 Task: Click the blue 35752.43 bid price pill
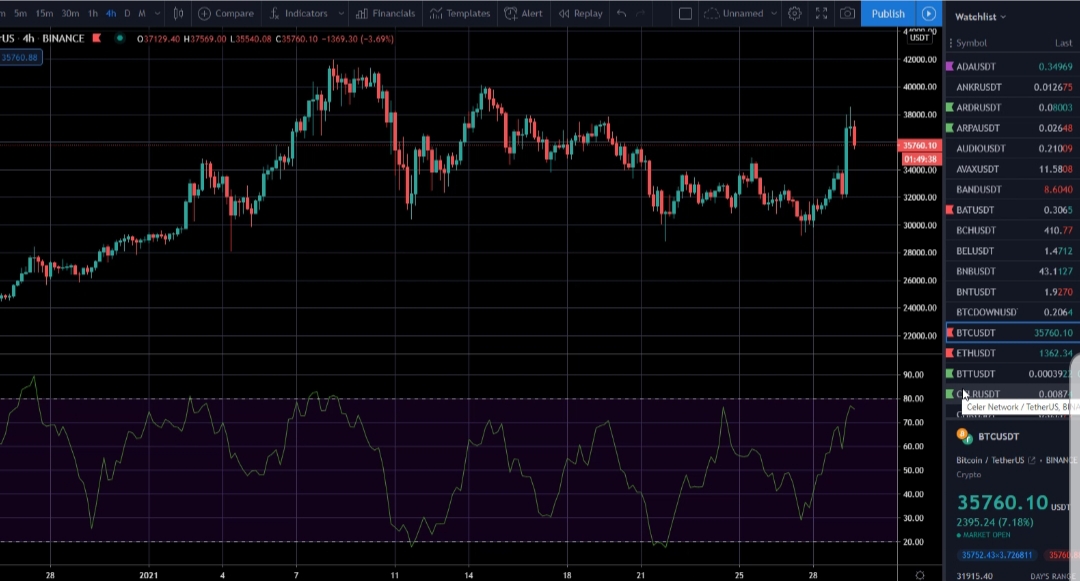tap(997, 555)
